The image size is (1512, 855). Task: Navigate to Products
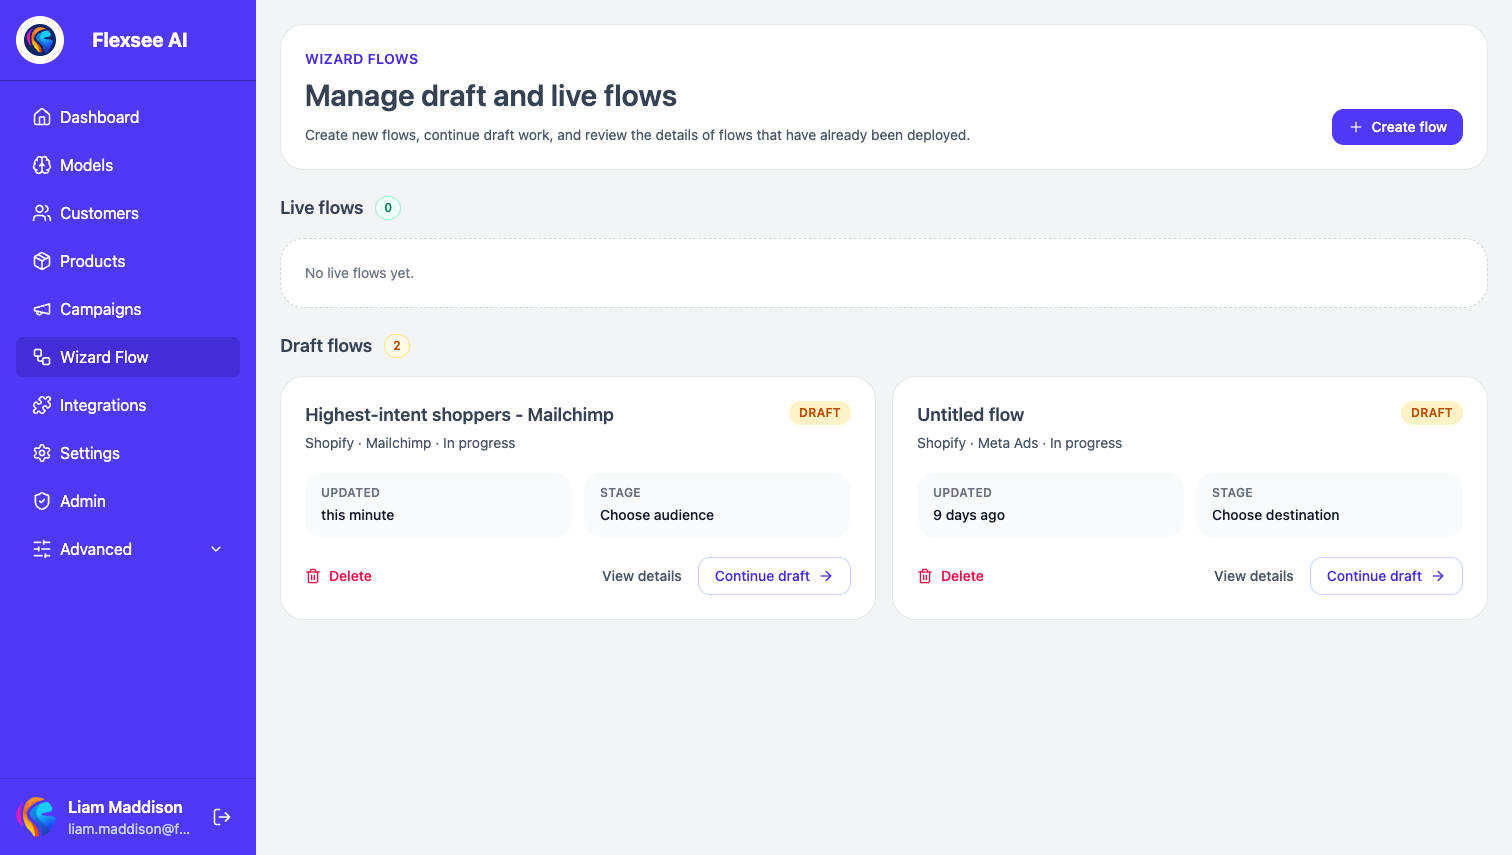click(x=128, y=261)
